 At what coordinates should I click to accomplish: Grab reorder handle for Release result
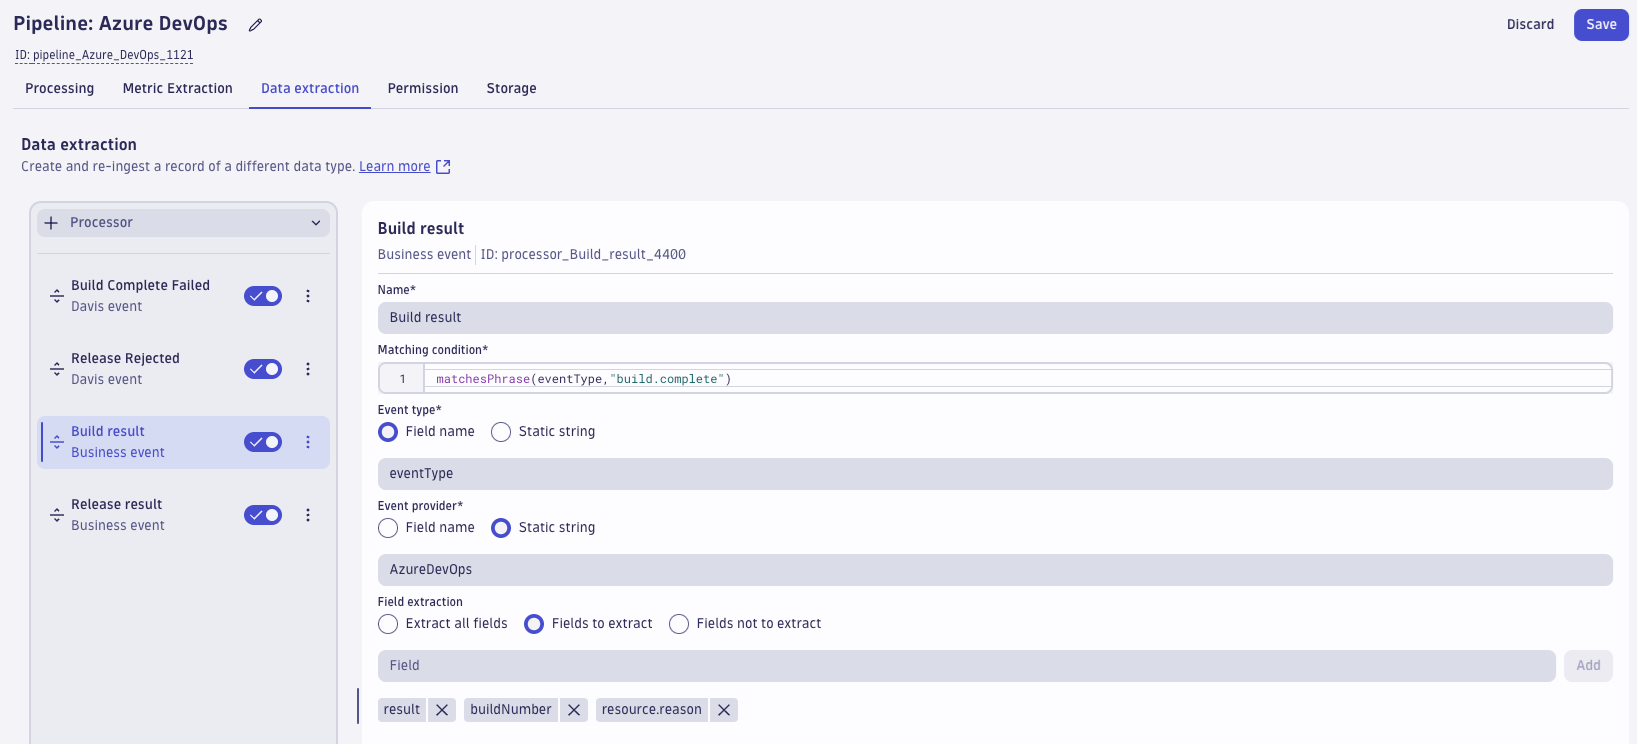coord(57,515)
